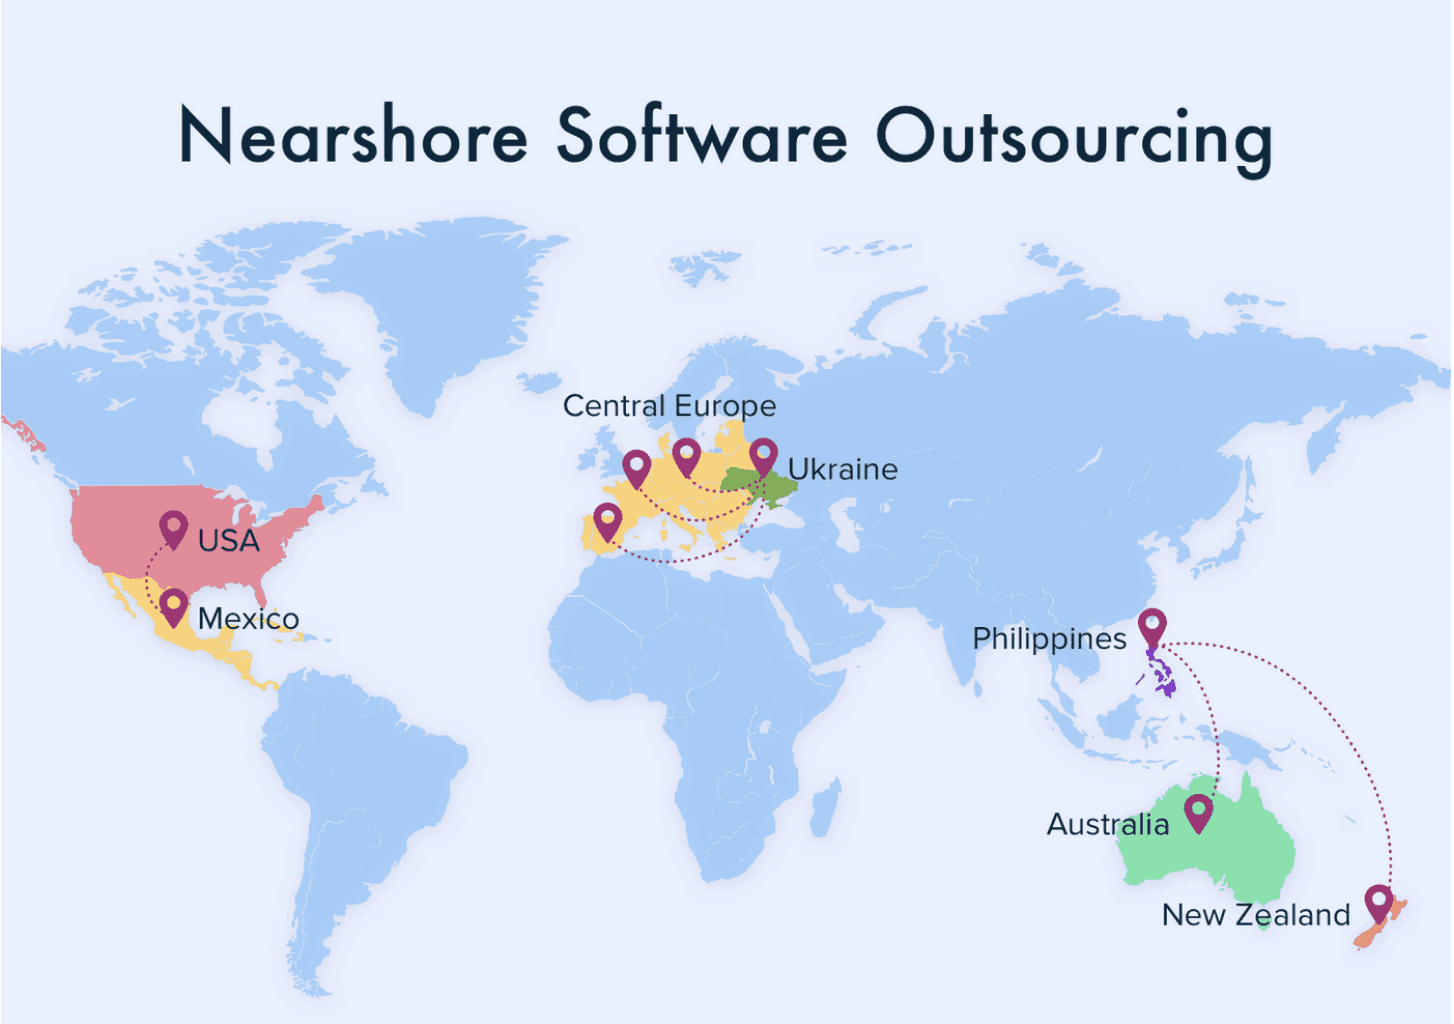1454x1024 pixels.
Task: Click the USA text label
Action: click(229, 541)
